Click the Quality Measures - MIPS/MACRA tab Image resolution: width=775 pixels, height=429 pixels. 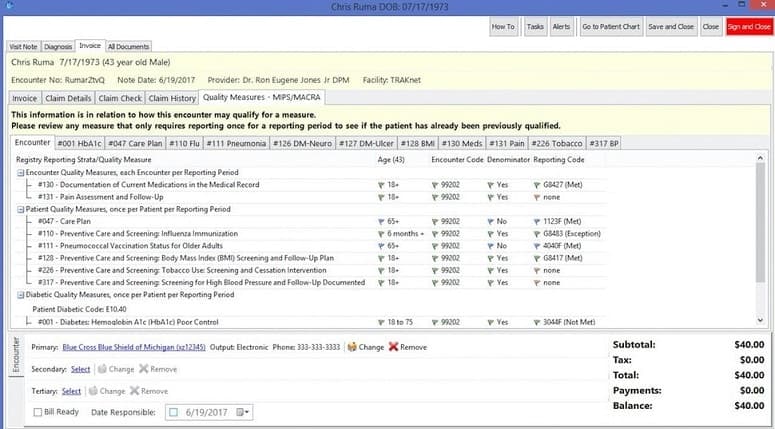point(261,97)
